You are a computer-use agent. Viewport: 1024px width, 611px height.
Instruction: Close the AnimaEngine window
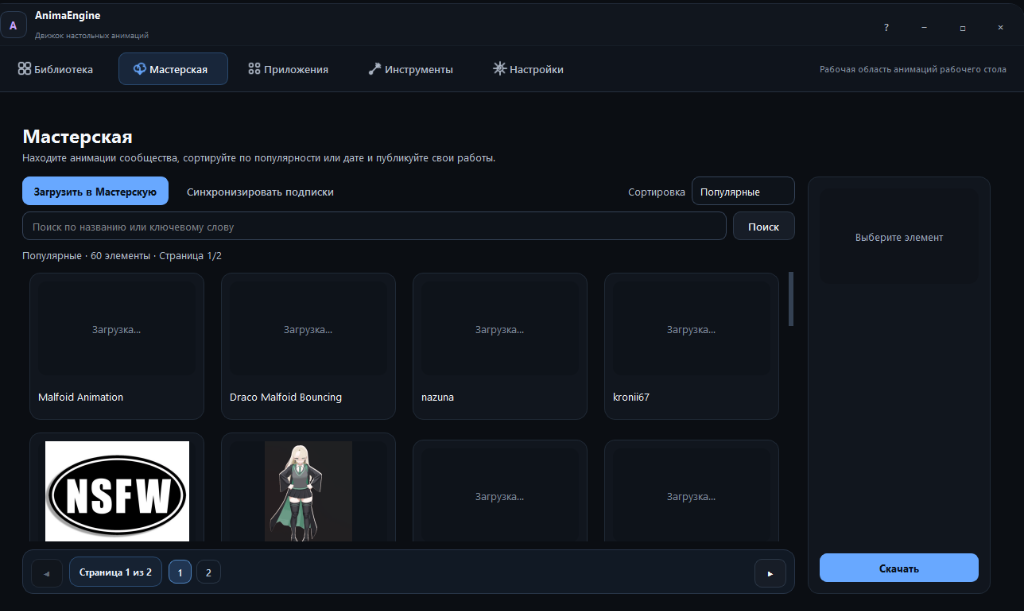tap(1000, 27)
